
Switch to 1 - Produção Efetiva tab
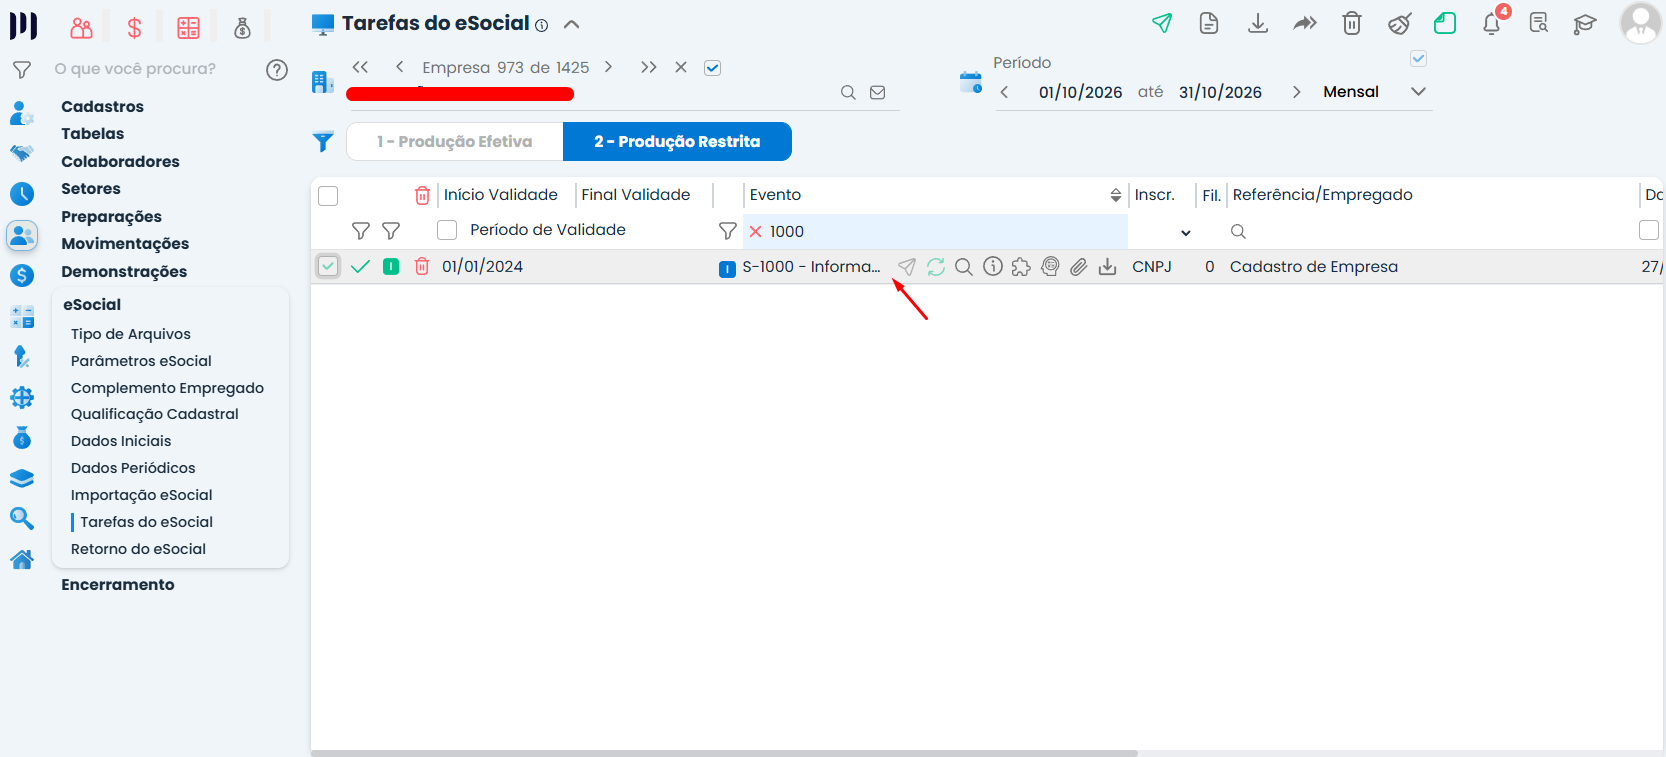pyautogui.click(x=455, y=141)
